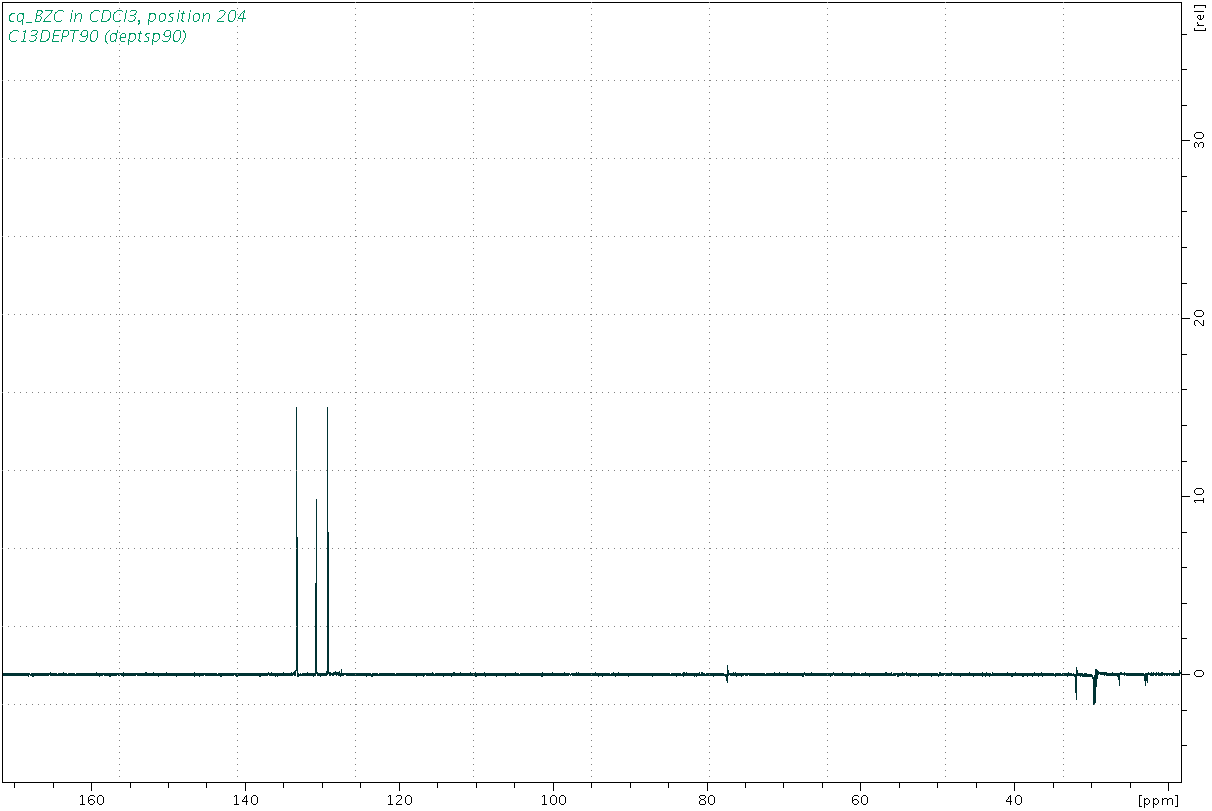Click the "C13DEPT90 (deptsp90)" experiment label
The width and height of the screenshot is (1212, 811).
(97, 36)
